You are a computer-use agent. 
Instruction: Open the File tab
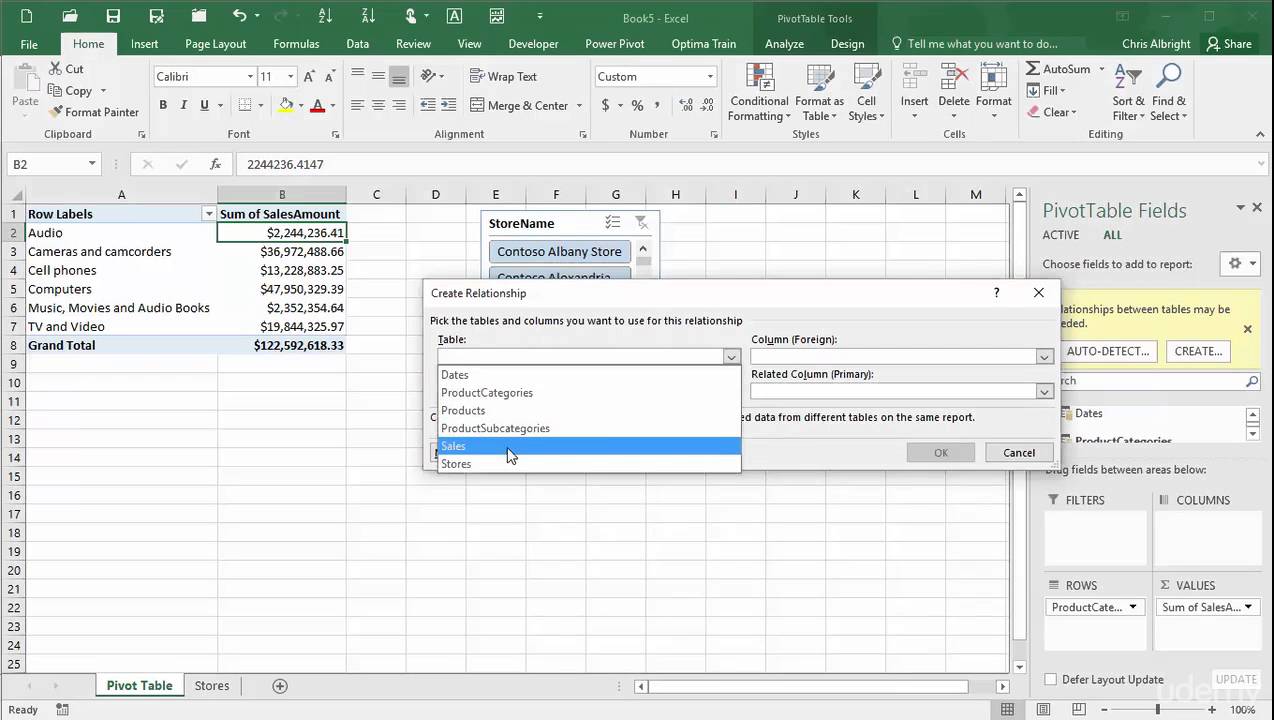click(29, 44)
